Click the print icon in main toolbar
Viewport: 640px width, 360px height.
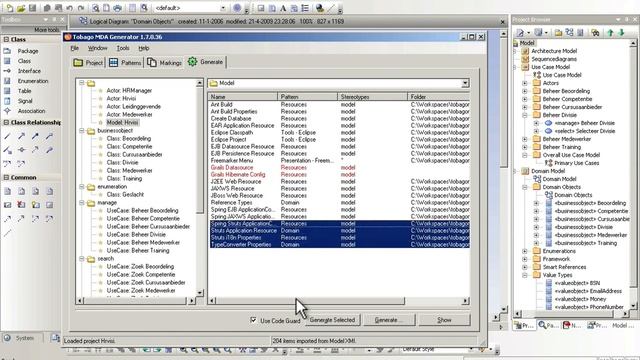[117, 8]
